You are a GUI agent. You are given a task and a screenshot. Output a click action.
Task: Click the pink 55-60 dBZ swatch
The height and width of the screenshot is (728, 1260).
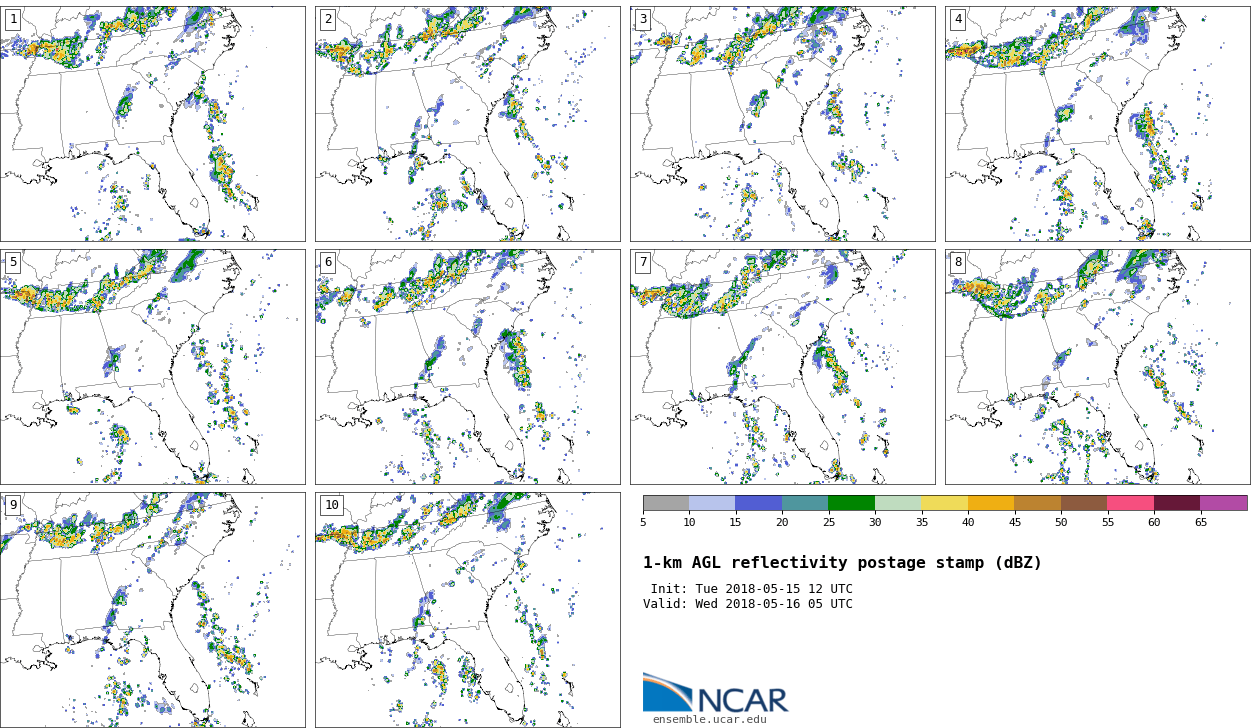click(1130, 503)
